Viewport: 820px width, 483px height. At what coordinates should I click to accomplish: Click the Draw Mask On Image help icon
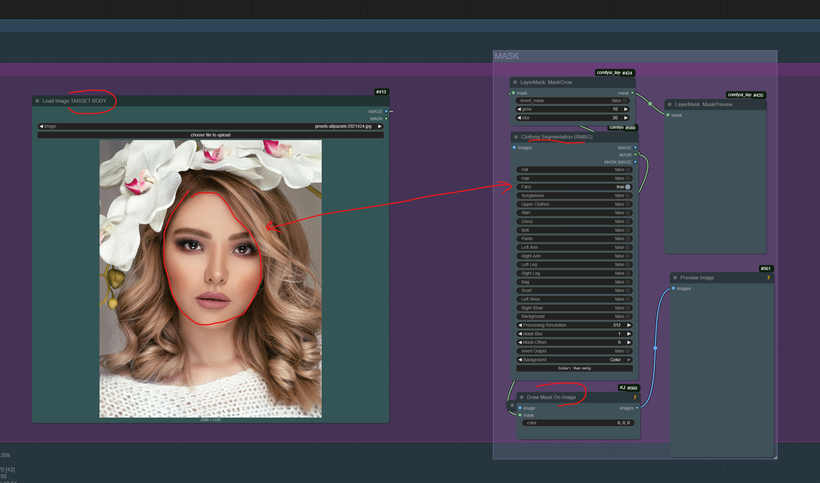635,397
